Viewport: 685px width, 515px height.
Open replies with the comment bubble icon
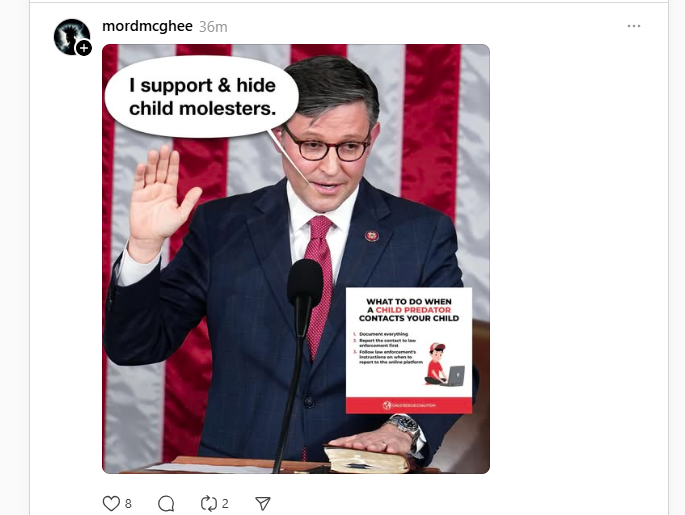pyautogui.click(x=166, y=503)
